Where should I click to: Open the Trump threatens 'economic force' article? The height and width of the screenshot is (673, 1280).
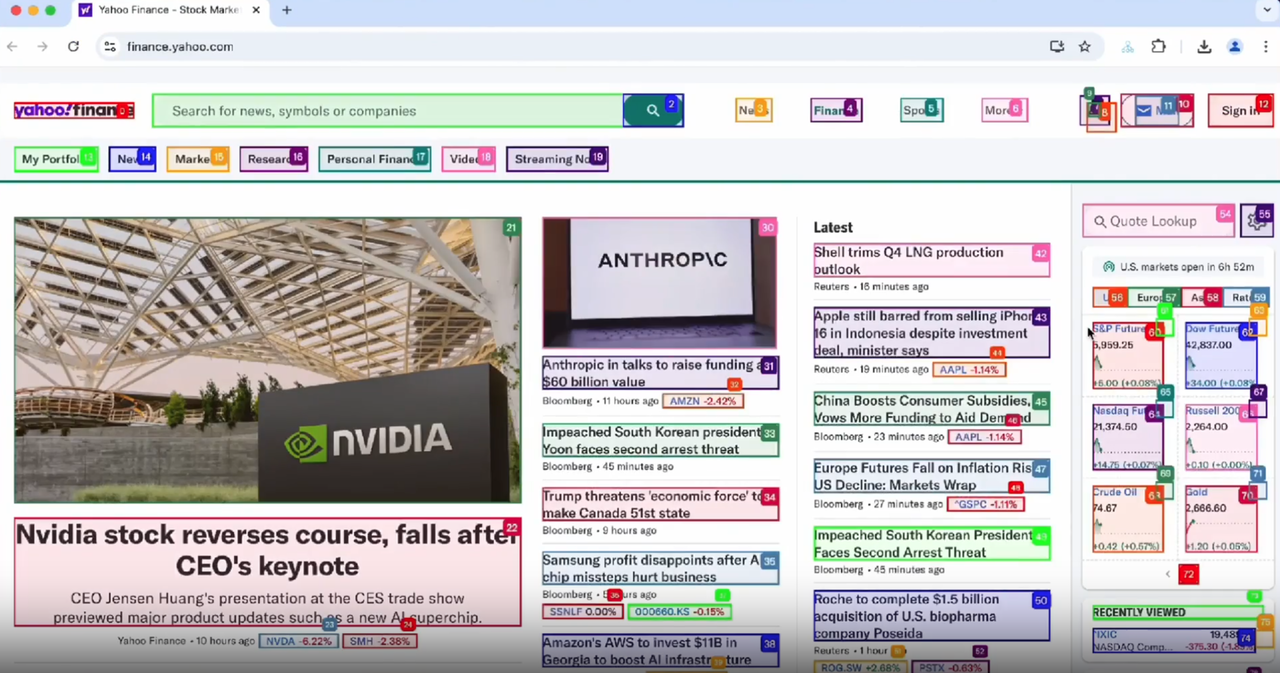point(660,504)
